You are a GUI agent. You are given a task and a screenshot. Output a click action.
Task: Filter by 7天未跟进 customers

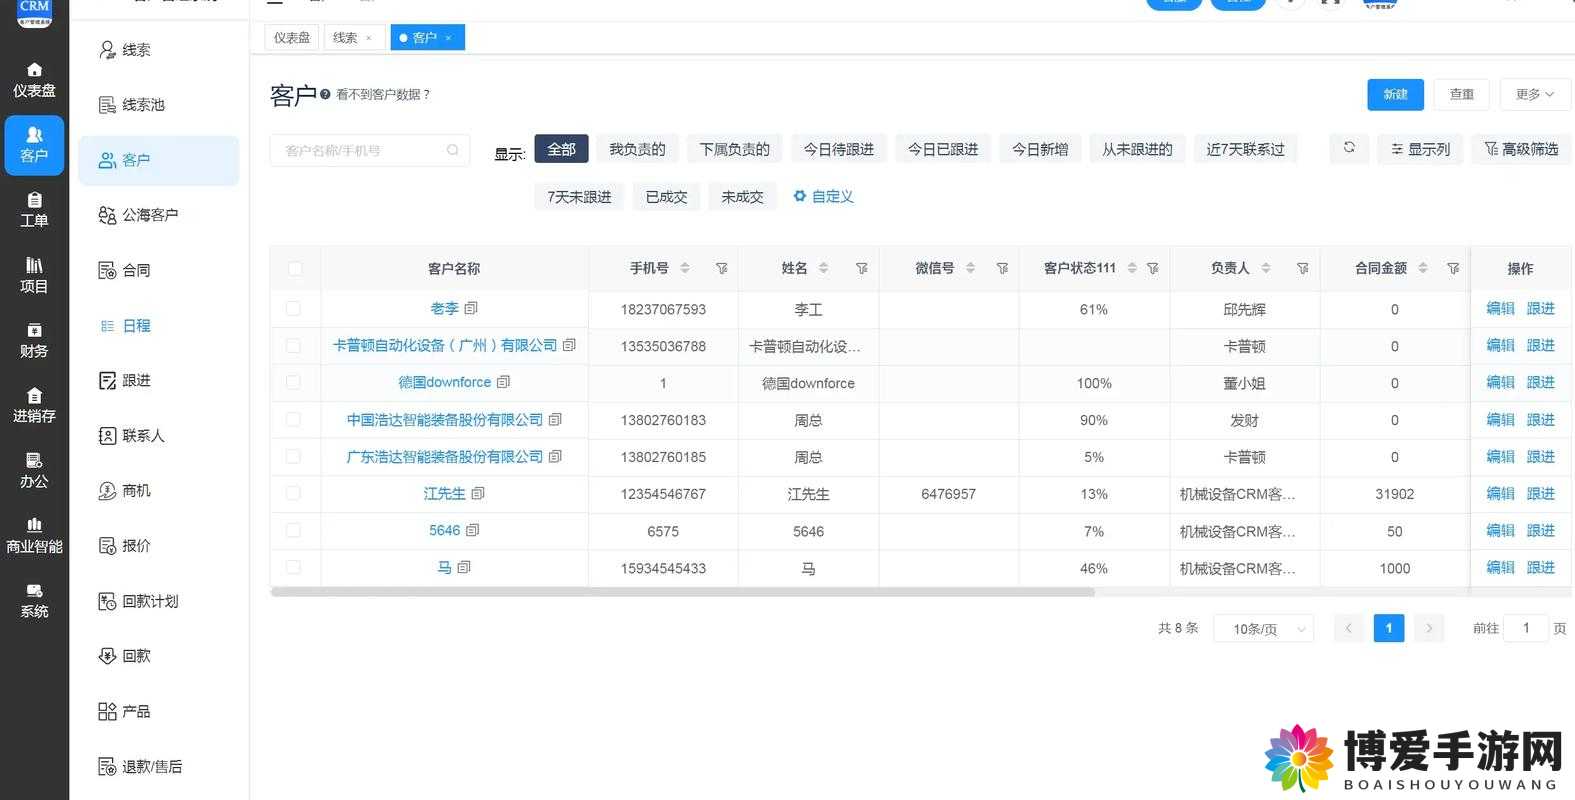(x=579, y=197)
